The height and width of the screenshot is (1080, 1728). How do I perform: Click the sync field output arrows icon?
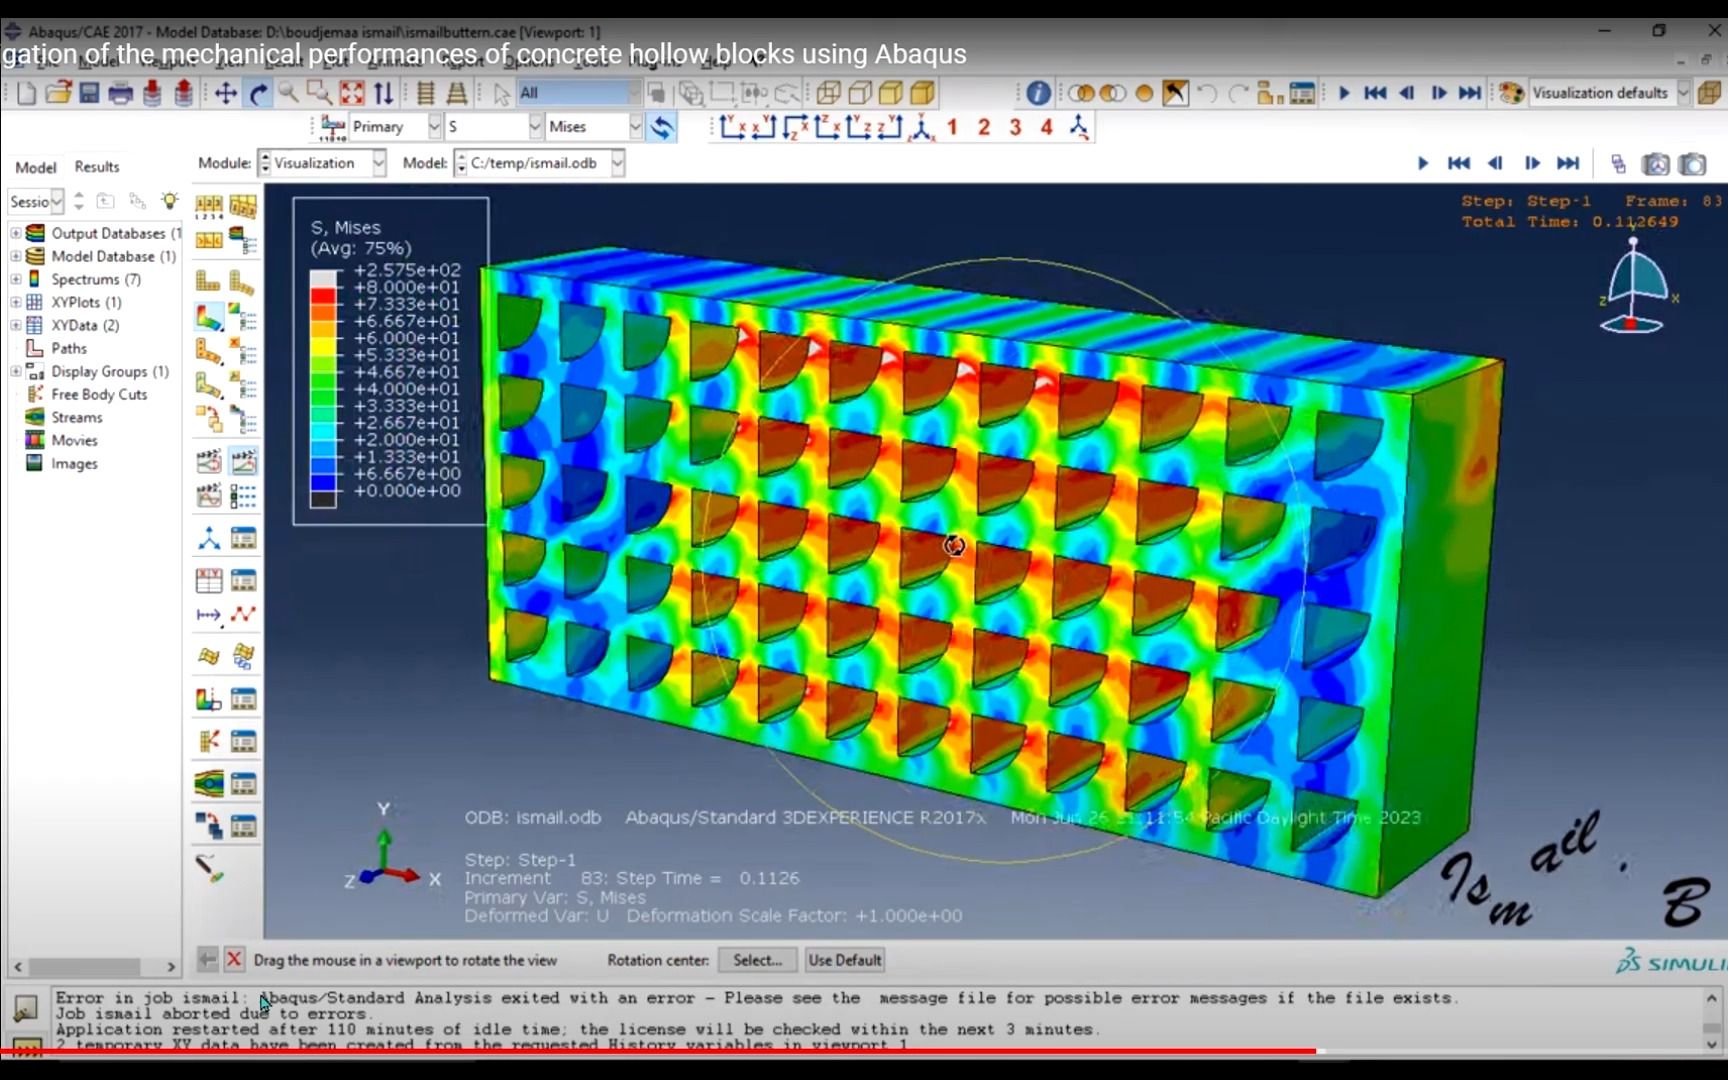tap(662, 127)
